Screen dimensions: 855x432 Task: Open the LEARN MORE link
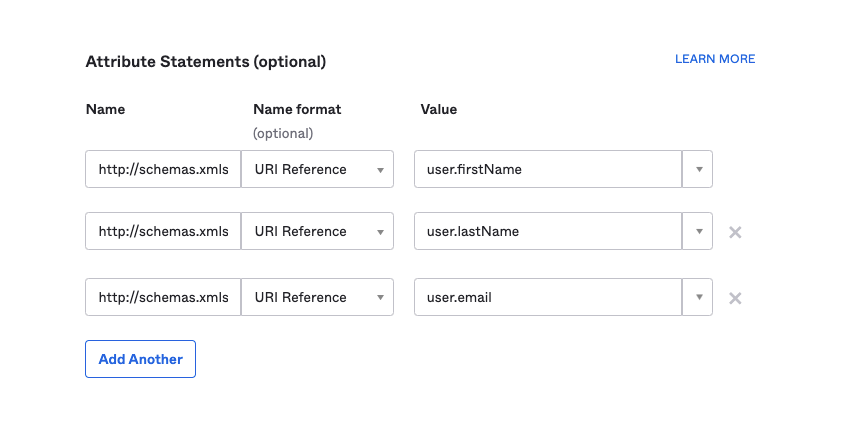(x=715, y=59)
